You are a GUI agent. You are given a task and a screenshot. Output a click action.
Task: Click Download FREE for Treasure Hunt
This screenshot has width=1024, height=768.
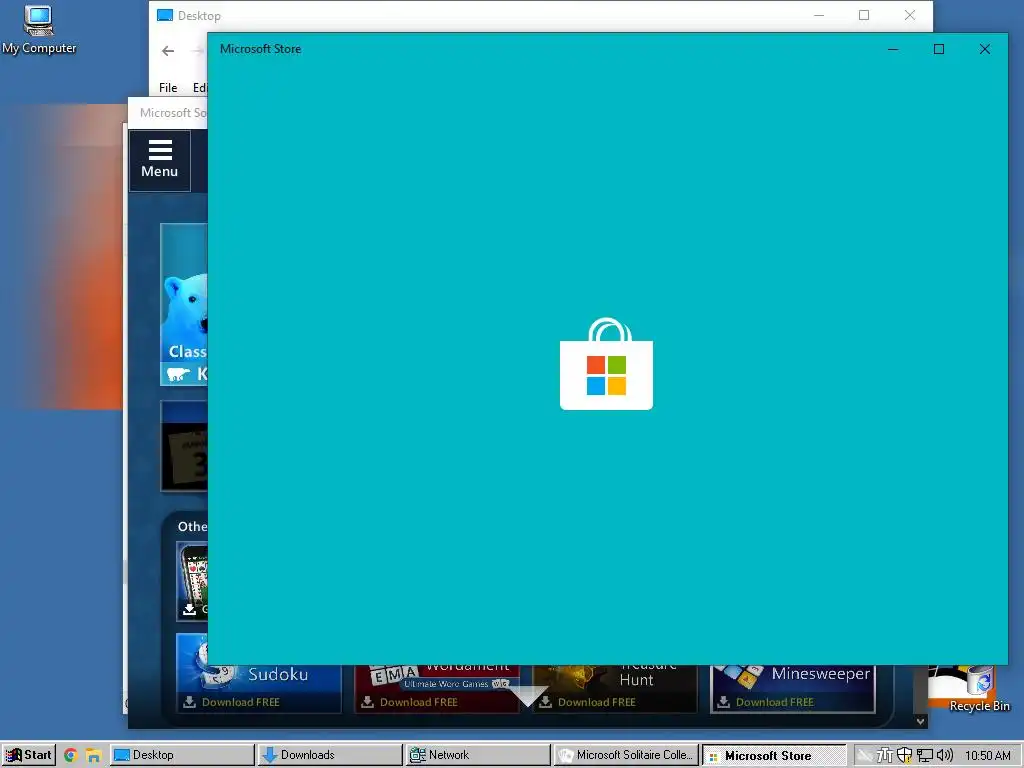point(596,702)
